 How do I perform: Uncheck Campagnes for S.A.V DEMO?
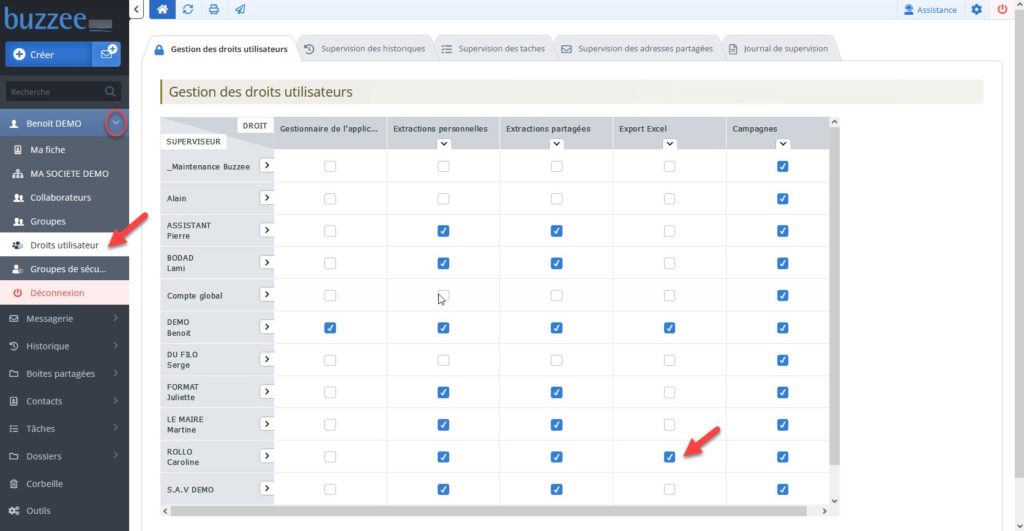tap(782, 489)
